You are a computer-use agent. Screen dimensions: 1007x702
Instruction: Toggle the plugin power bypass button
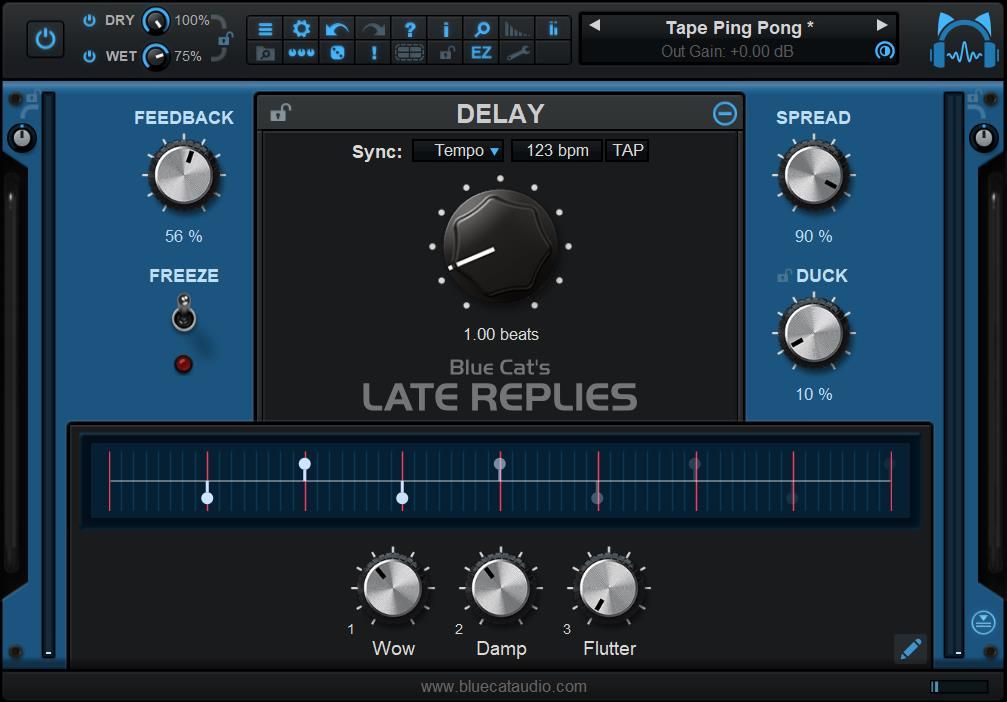click(x=45, y=39)
